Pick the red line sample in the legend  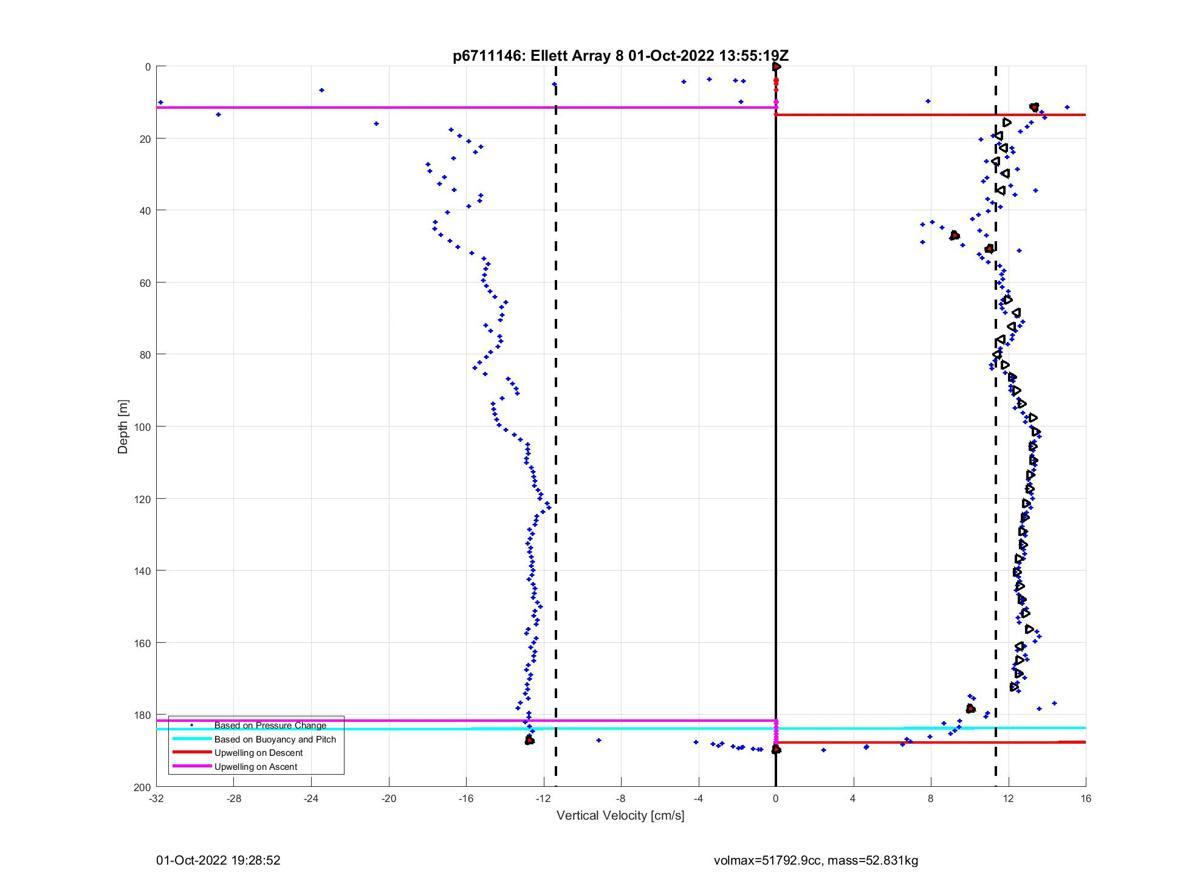point(191,753)
